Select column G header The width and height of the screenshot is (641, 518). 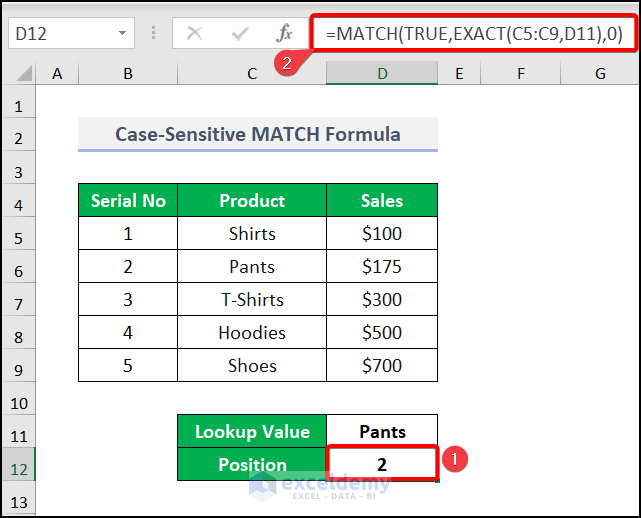pyautogui.click(x=600, y=73)
